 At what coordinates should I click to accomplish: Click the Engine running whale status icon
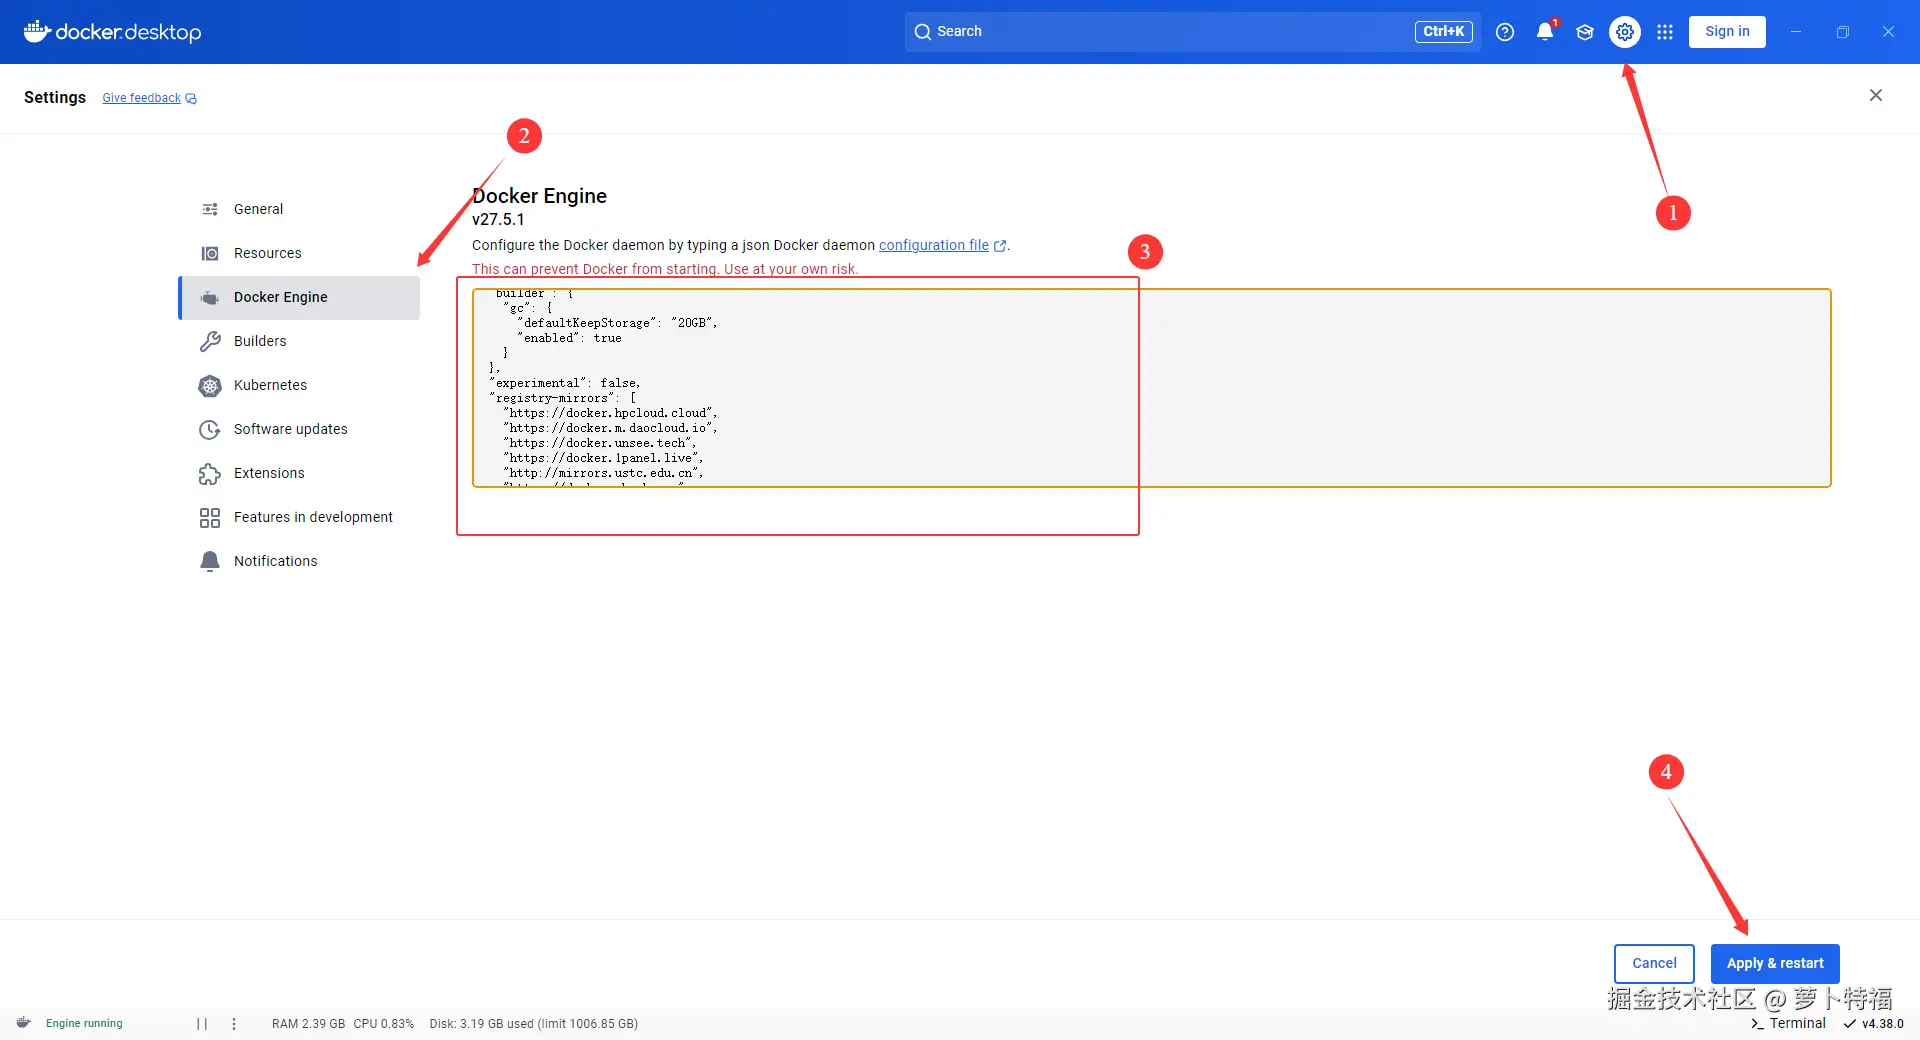point(24,1023)
